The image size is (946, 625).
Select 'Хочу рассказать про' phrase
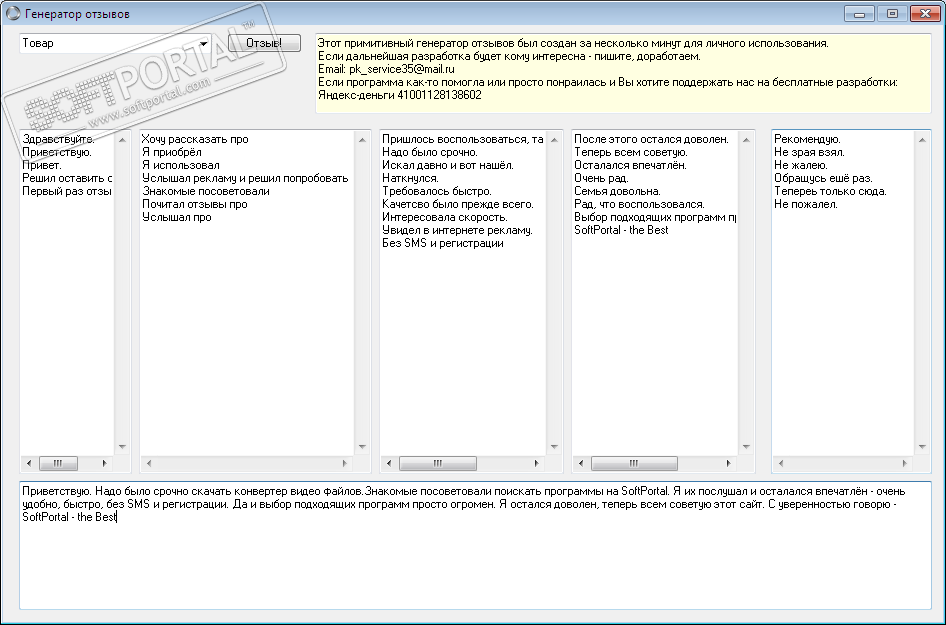tap(195, 139)
